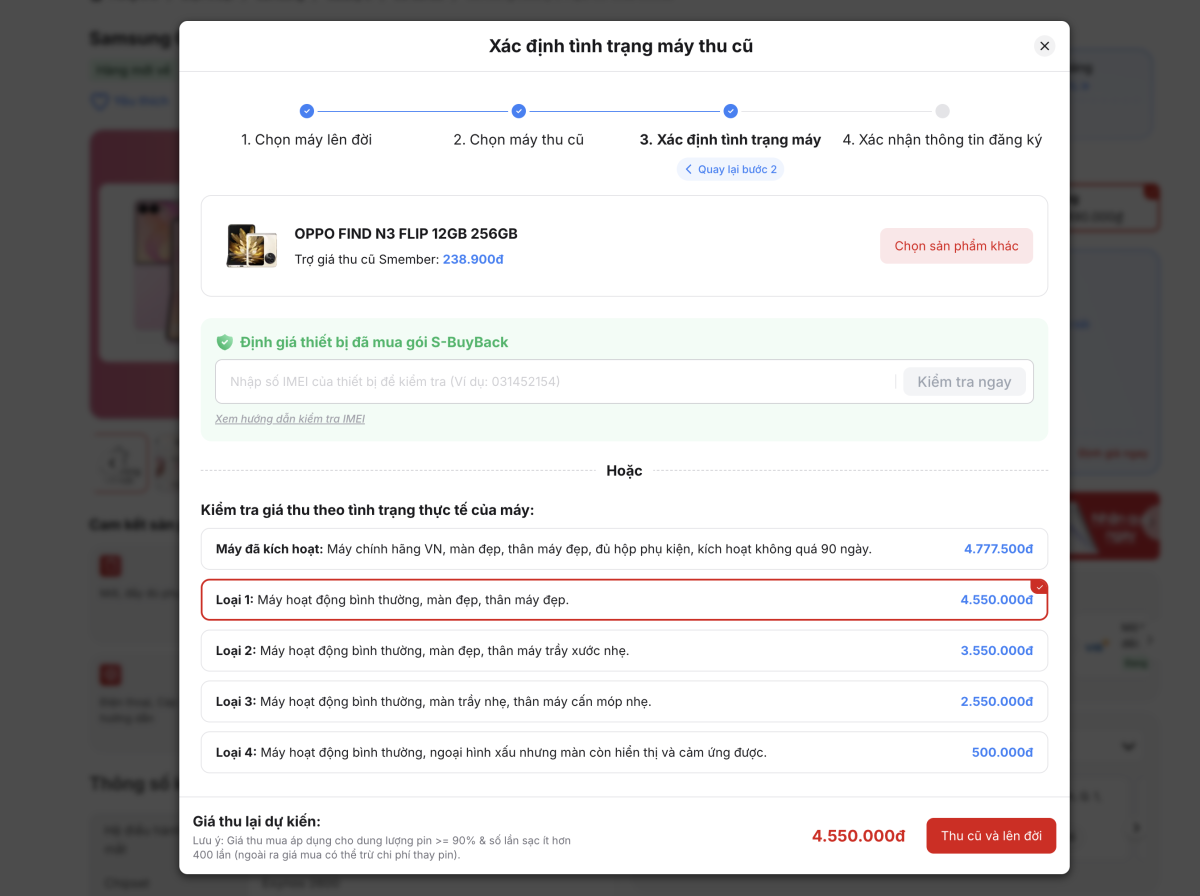Open the '1. Chọn máy lên đời' step
Image resolution: width=1200 pixels, height=896 pixels.
coord(307,140)
